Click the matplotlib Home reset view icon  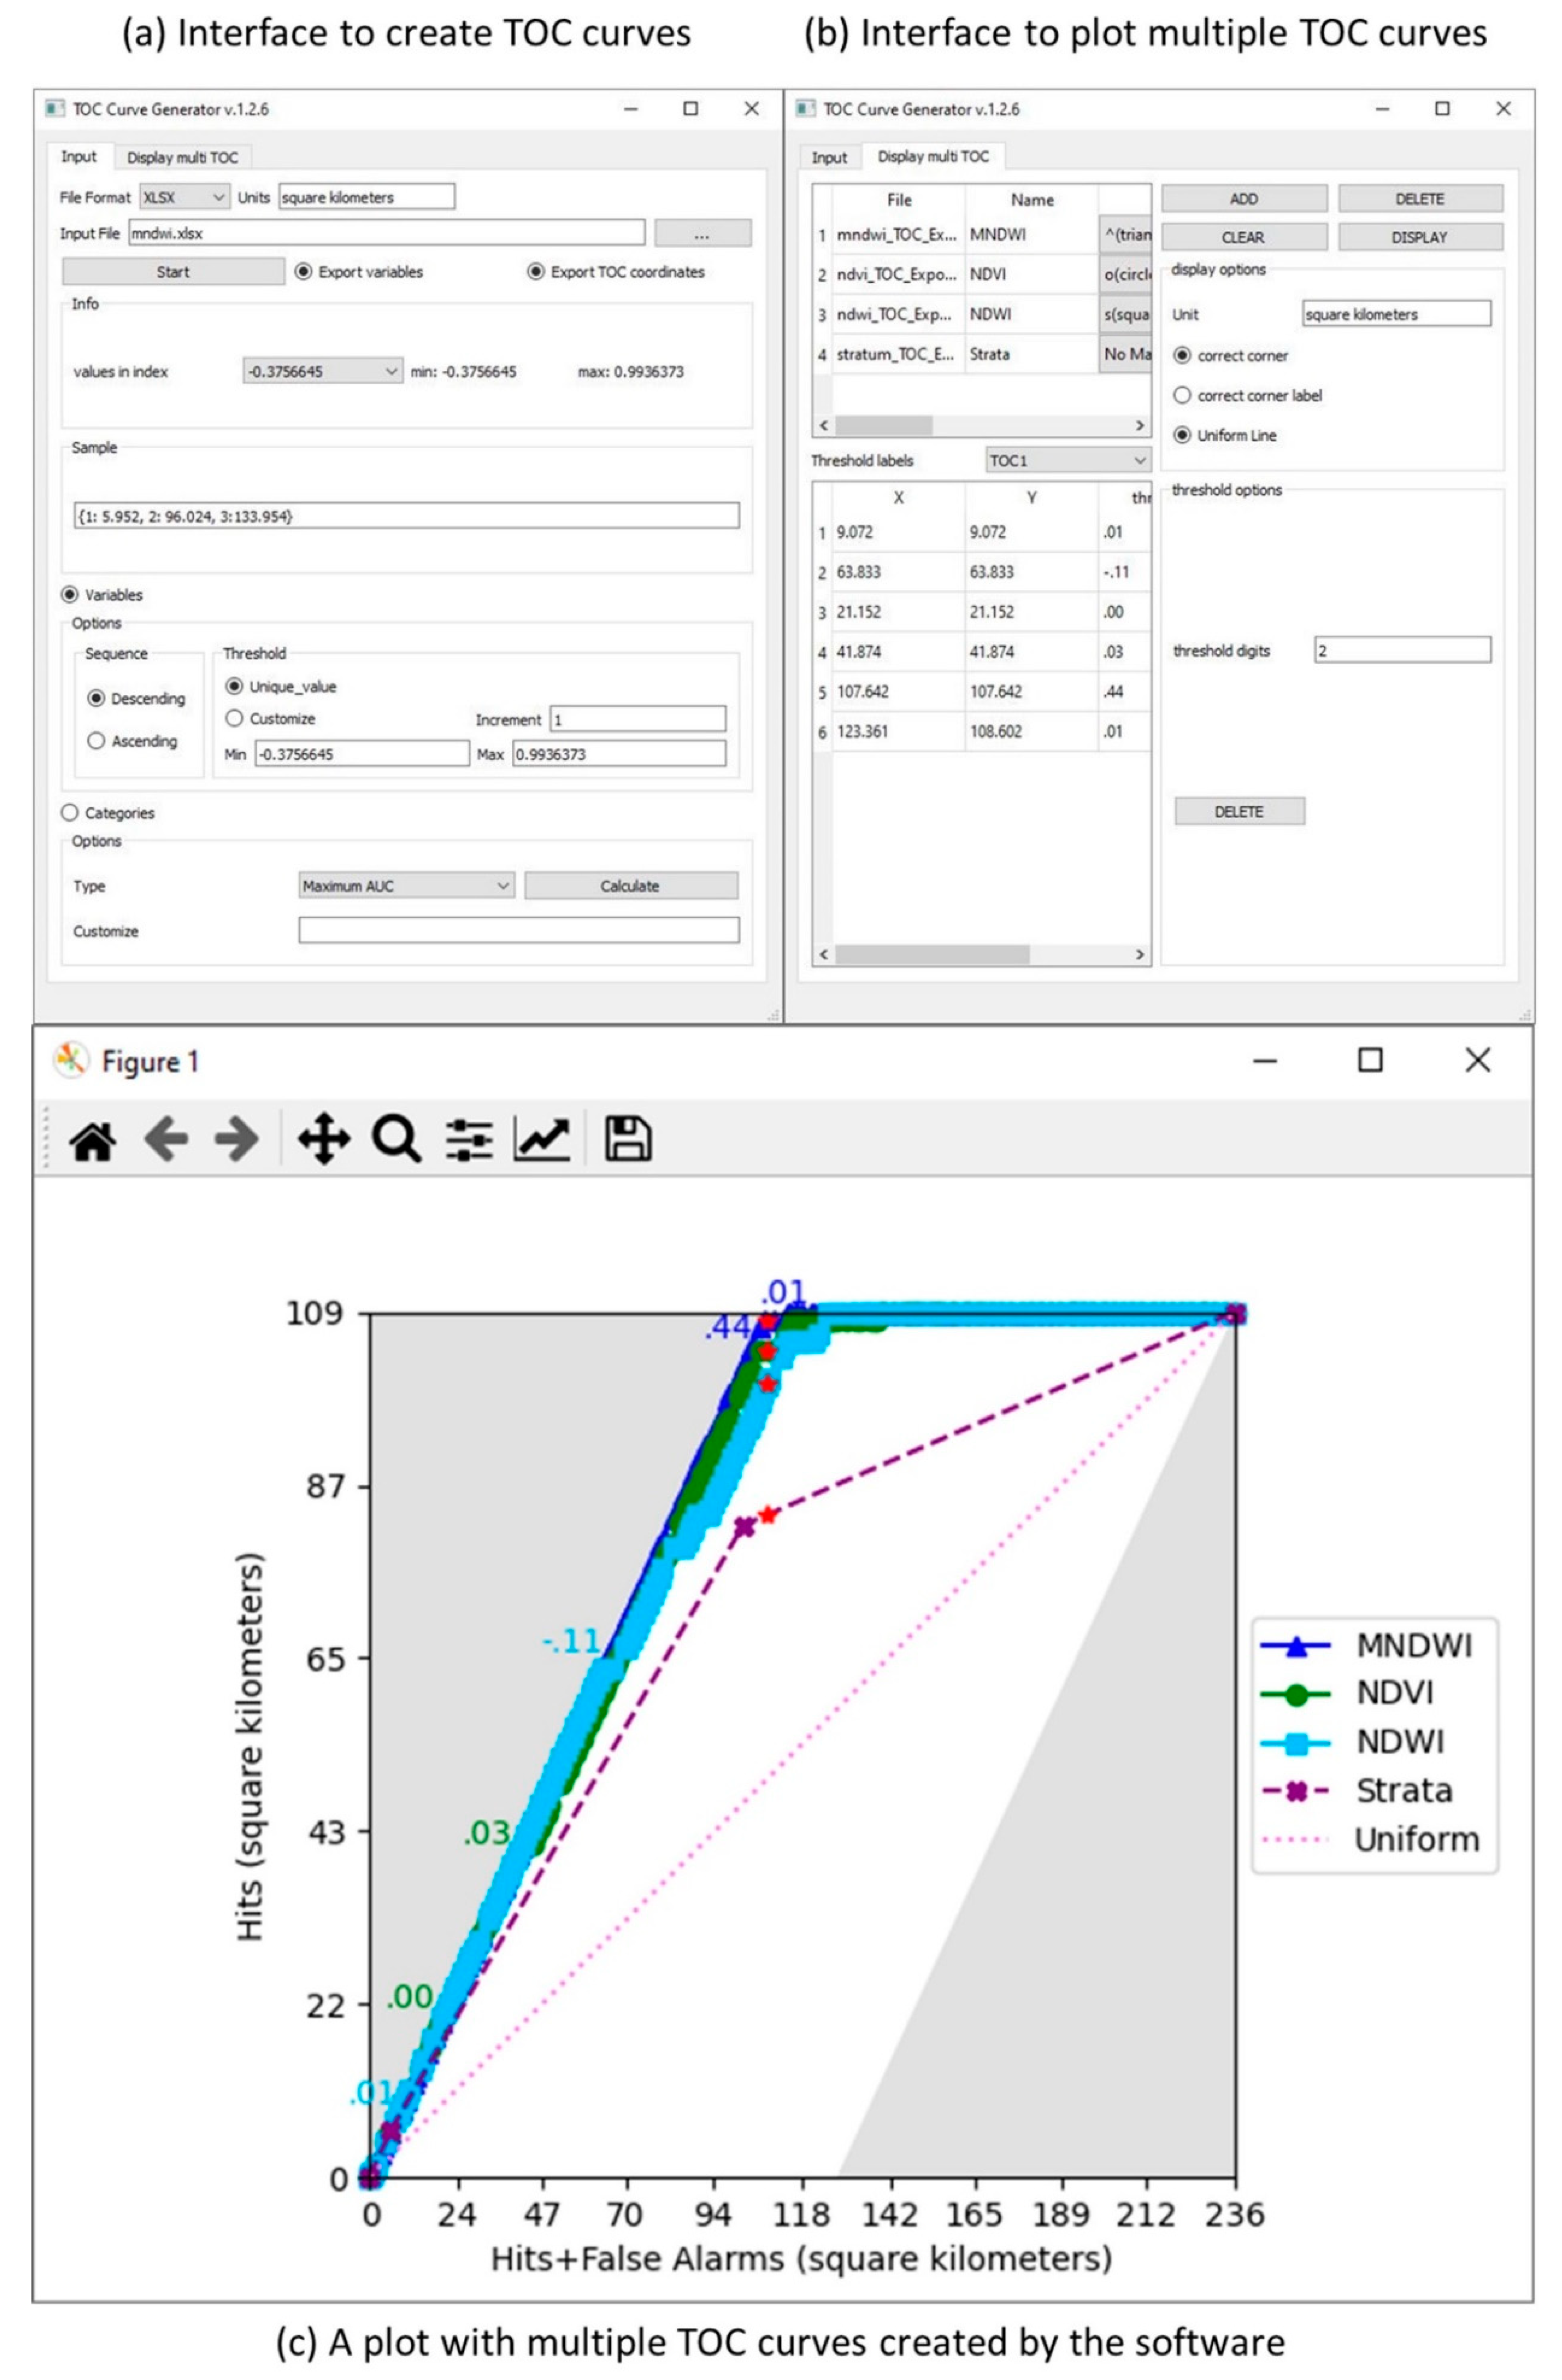[x=92, y=1140]
